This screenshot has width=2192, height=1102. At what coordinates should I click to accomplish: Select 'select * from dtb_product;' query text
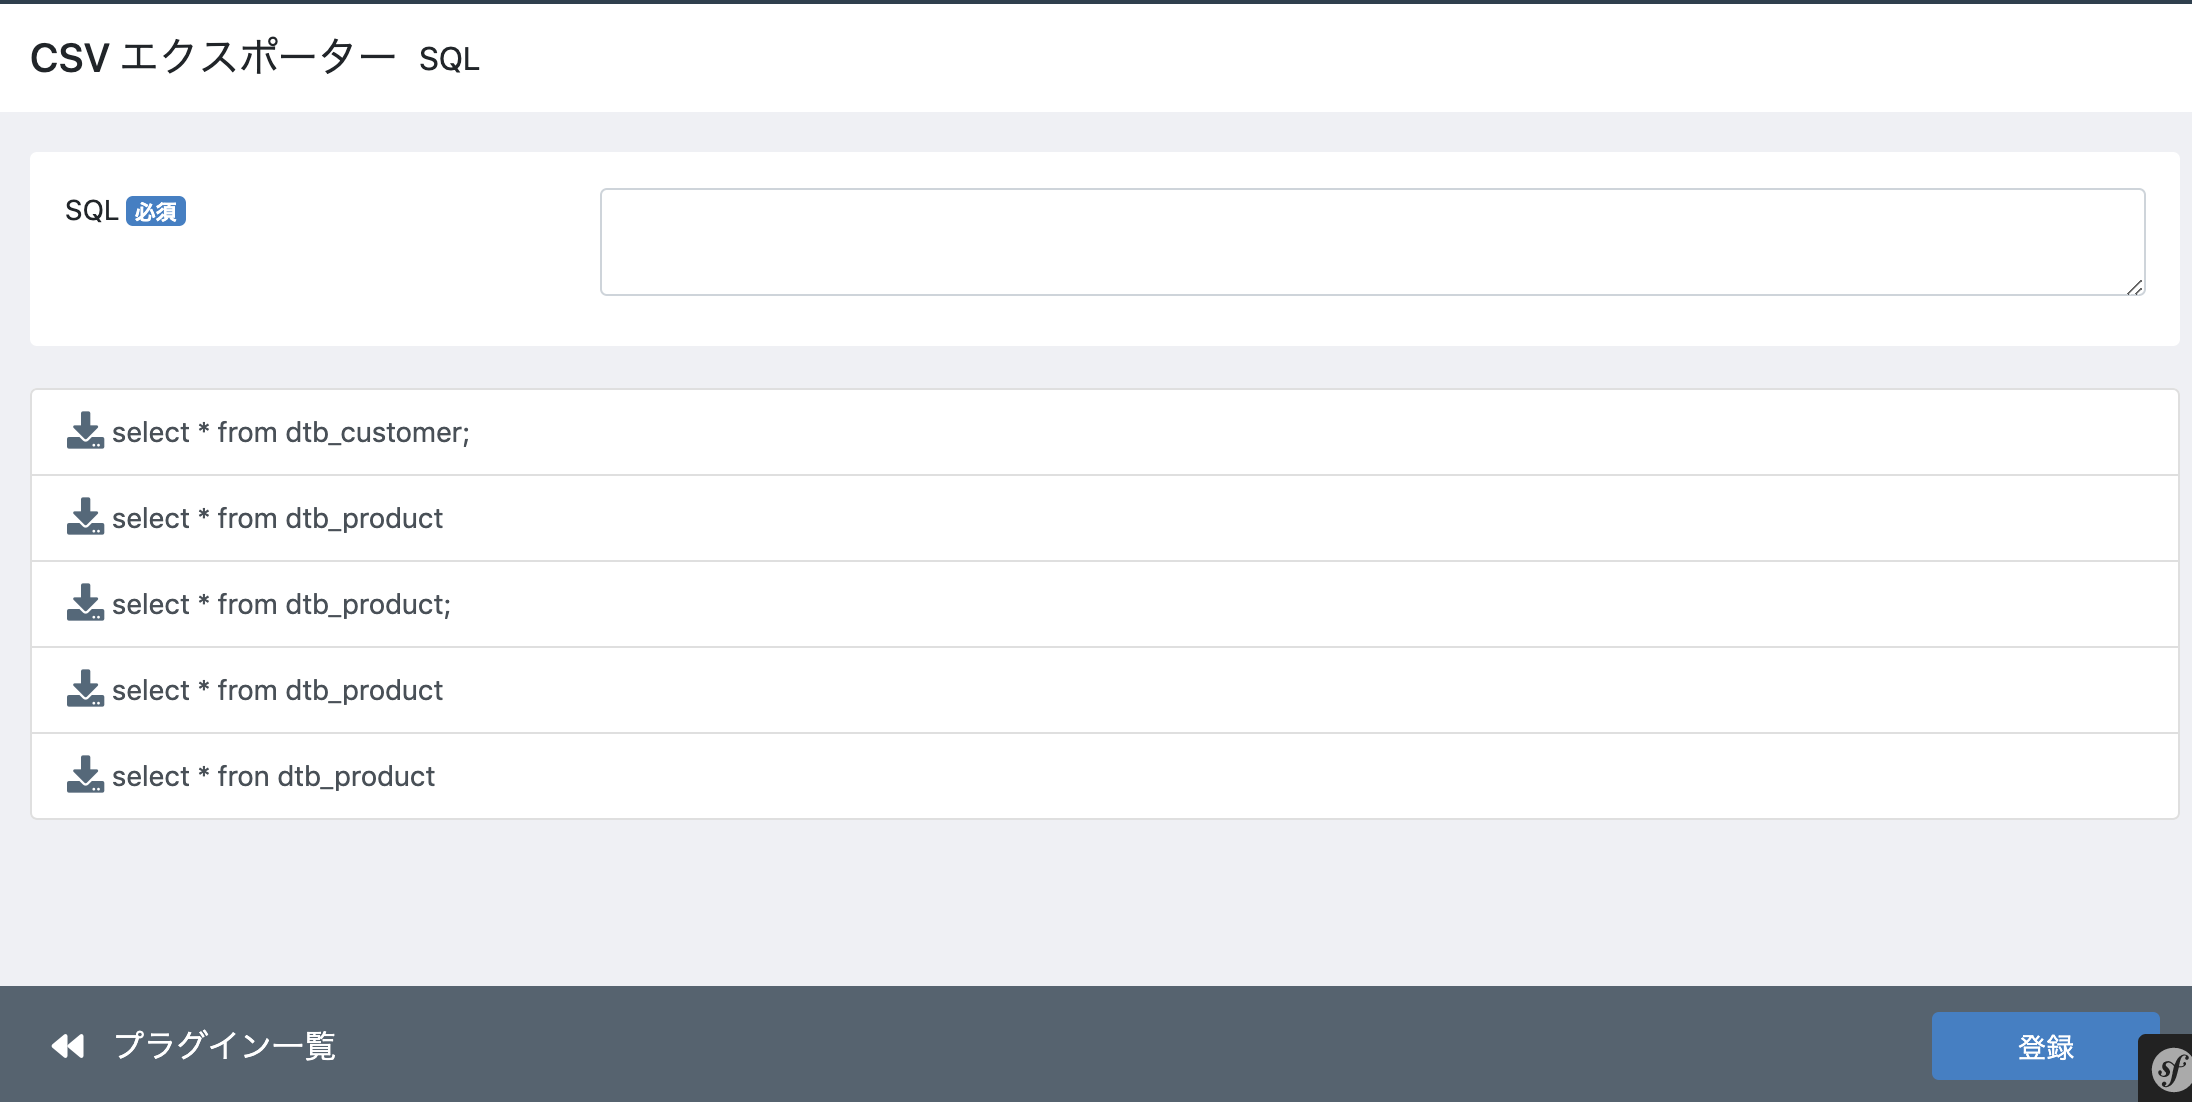click(282, 604)
